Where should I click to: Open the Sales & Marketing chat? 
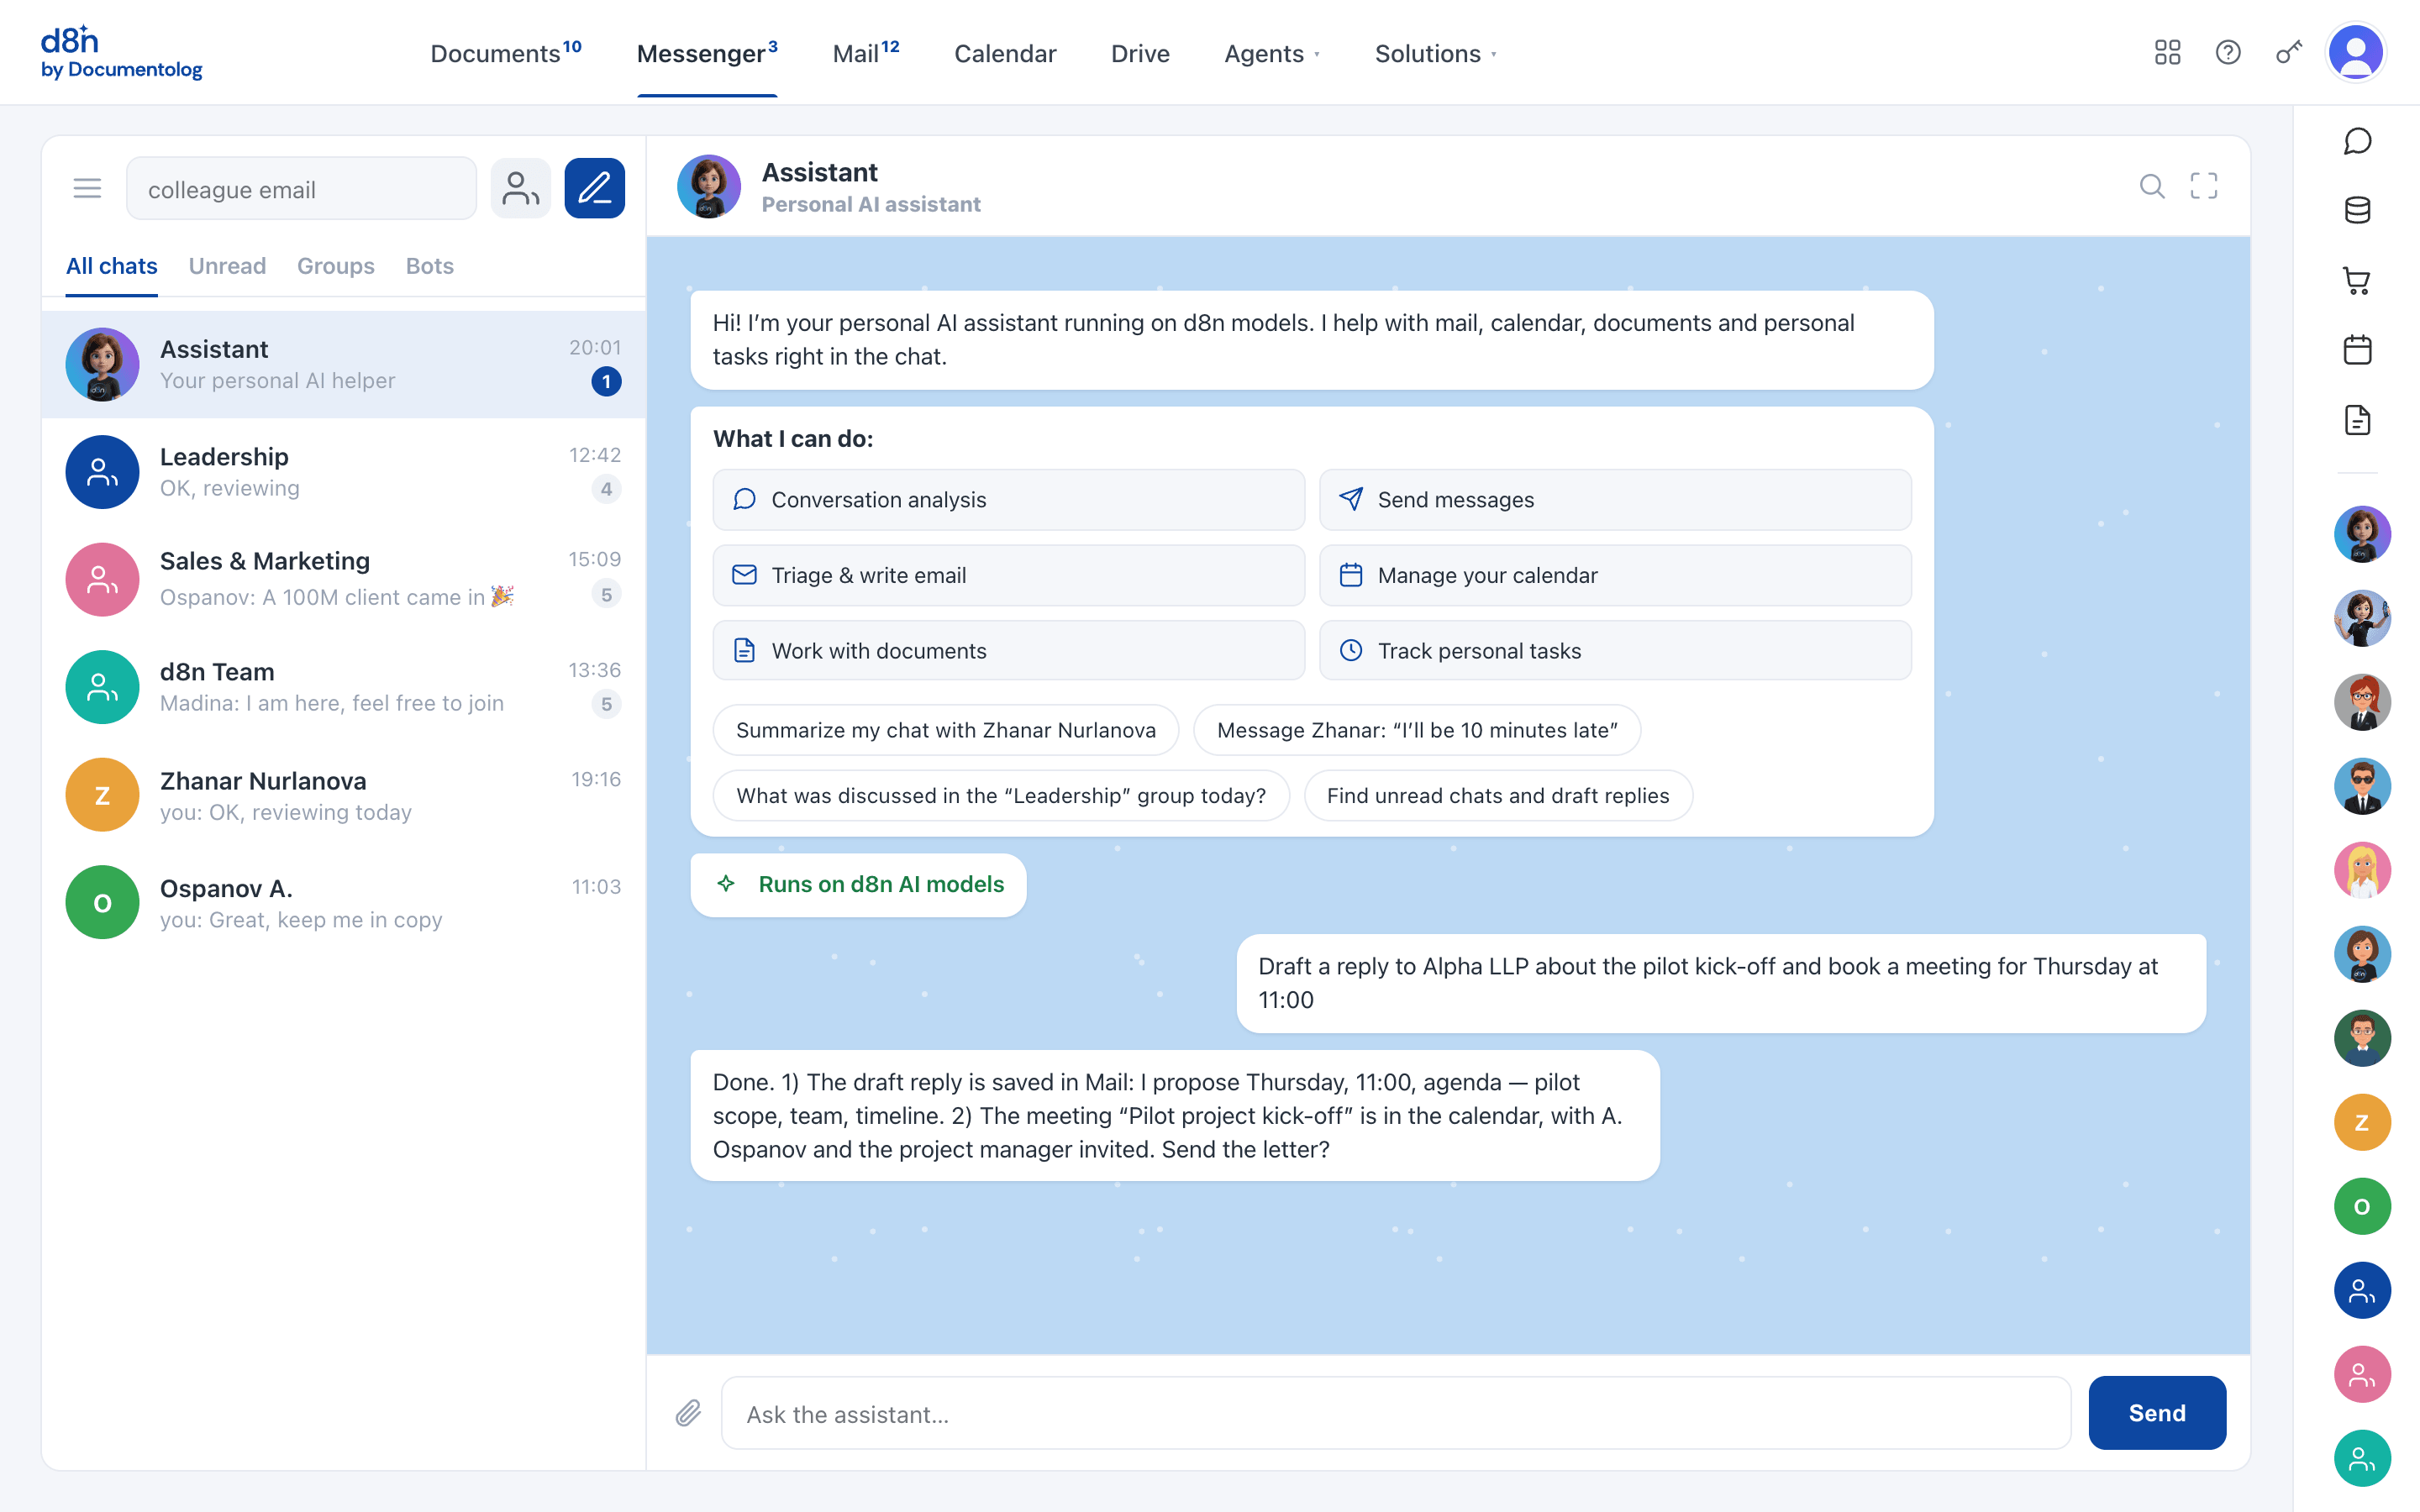343,579
